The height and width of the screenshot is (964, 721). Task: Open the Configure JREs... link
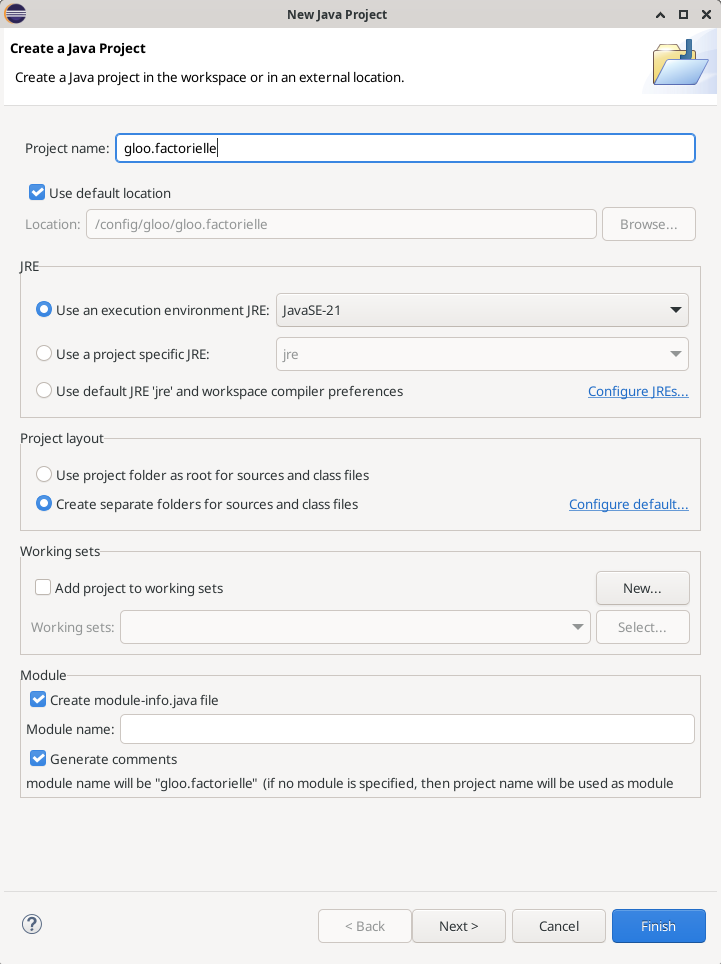point(638,391)
